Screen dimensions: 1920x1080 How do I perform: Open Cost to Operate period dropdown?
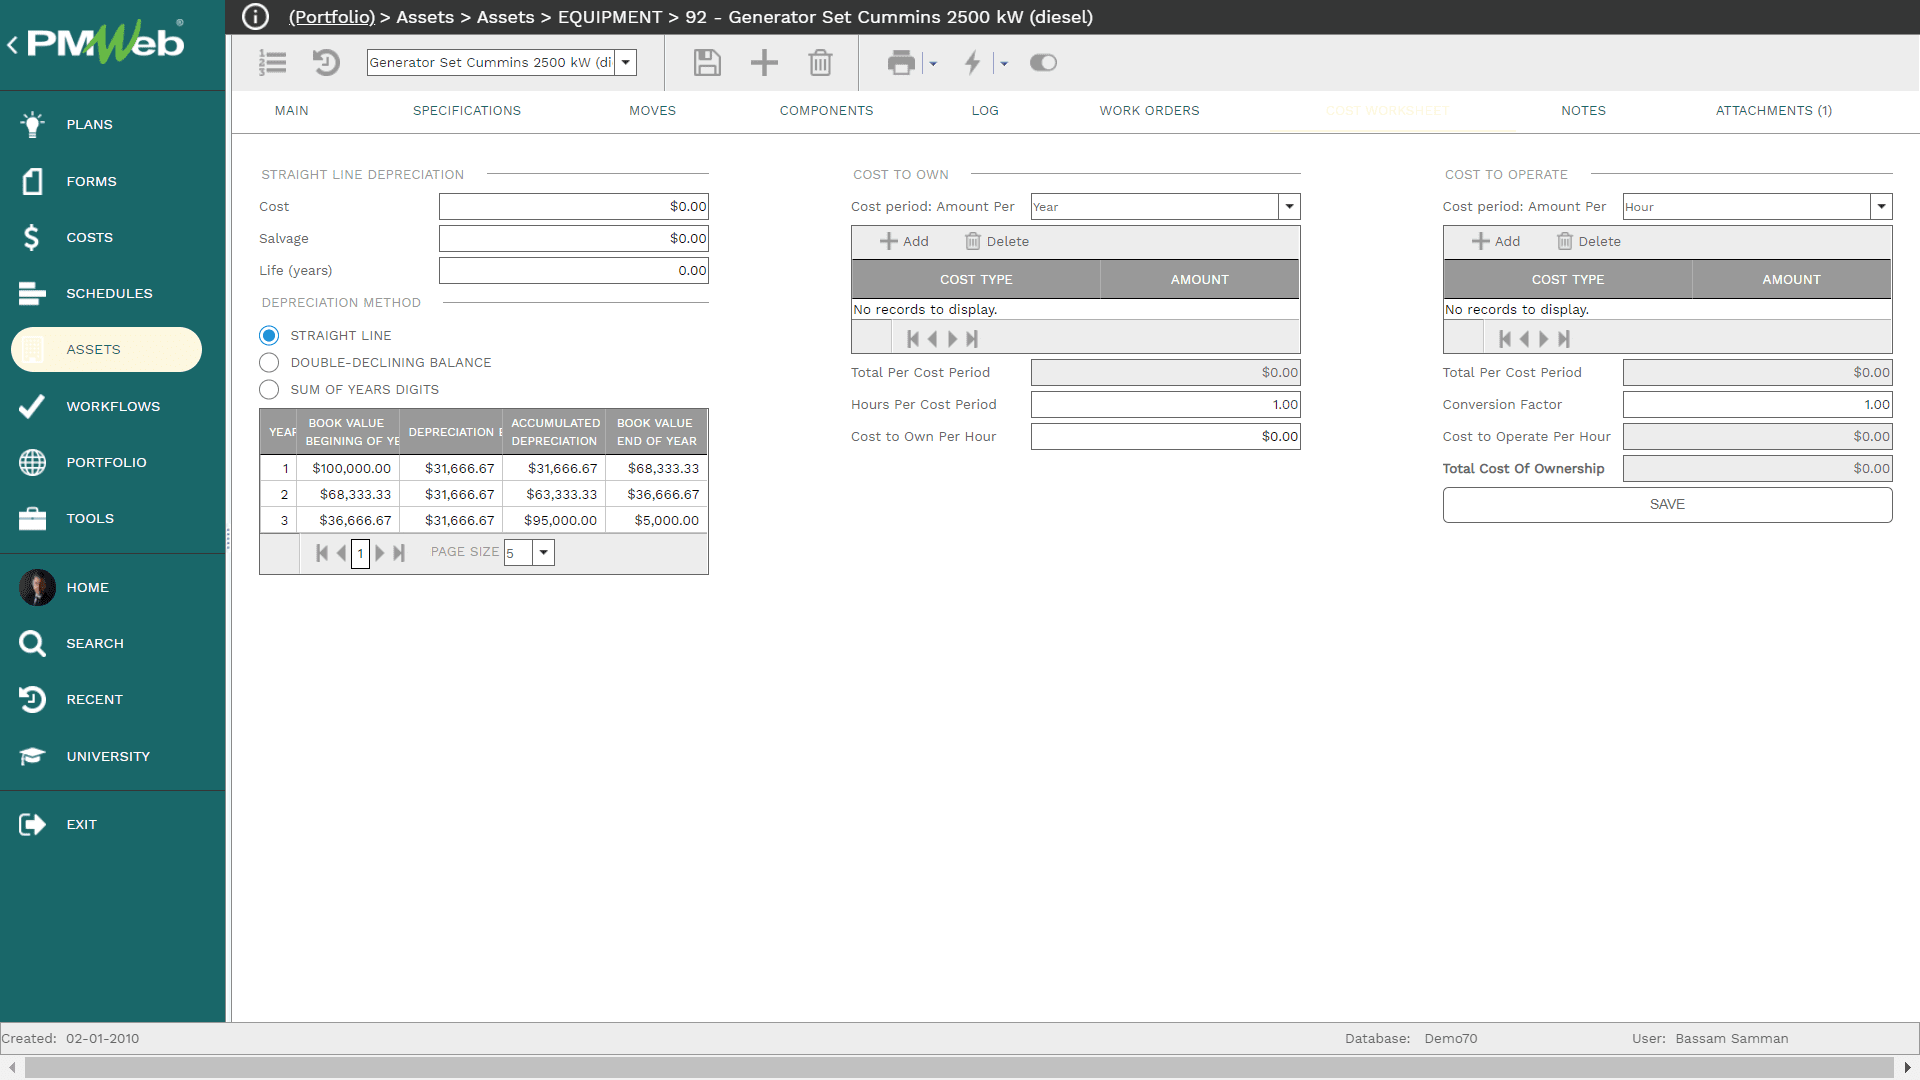1881,207
